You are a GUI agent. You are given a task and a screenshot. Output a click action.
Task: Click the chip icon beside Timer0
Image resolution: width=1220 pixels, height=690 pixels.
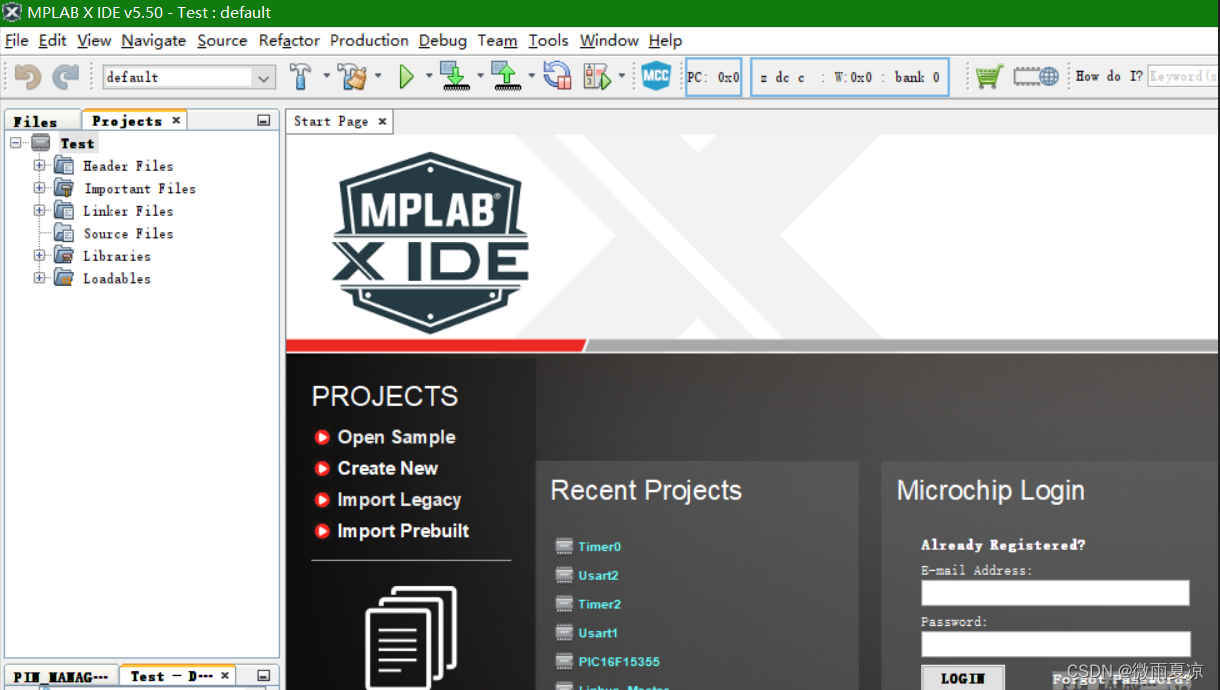coord(564,546)
